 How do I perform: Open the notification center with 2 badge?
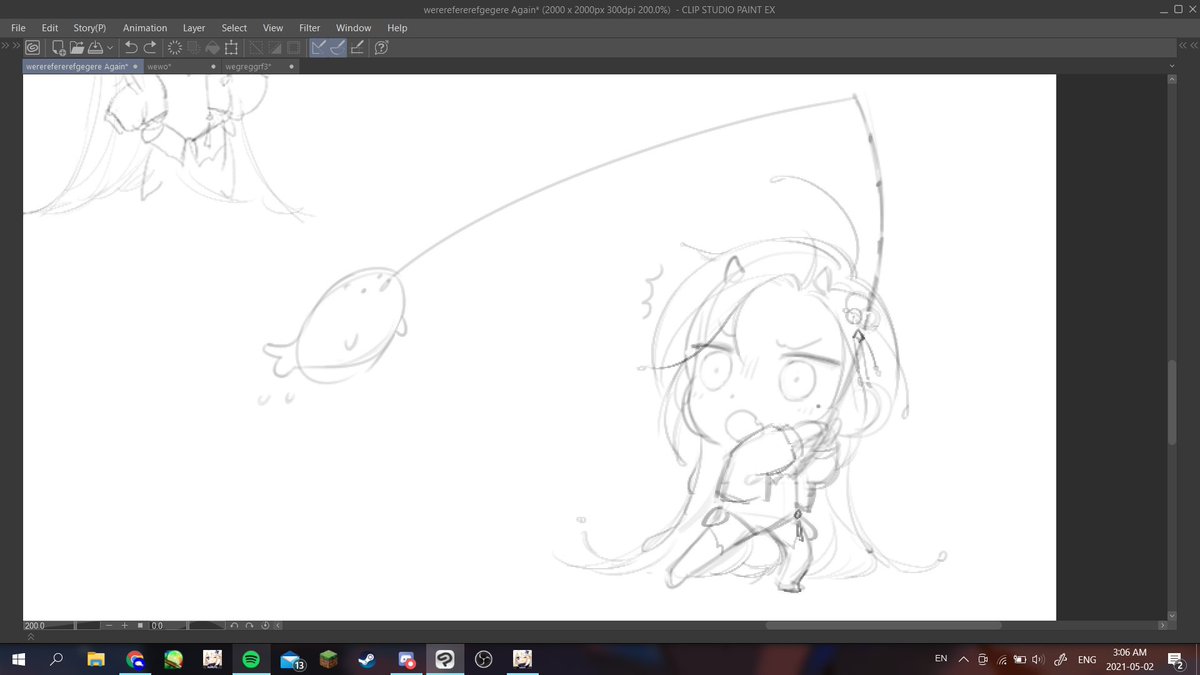[x=1176, y=659]
